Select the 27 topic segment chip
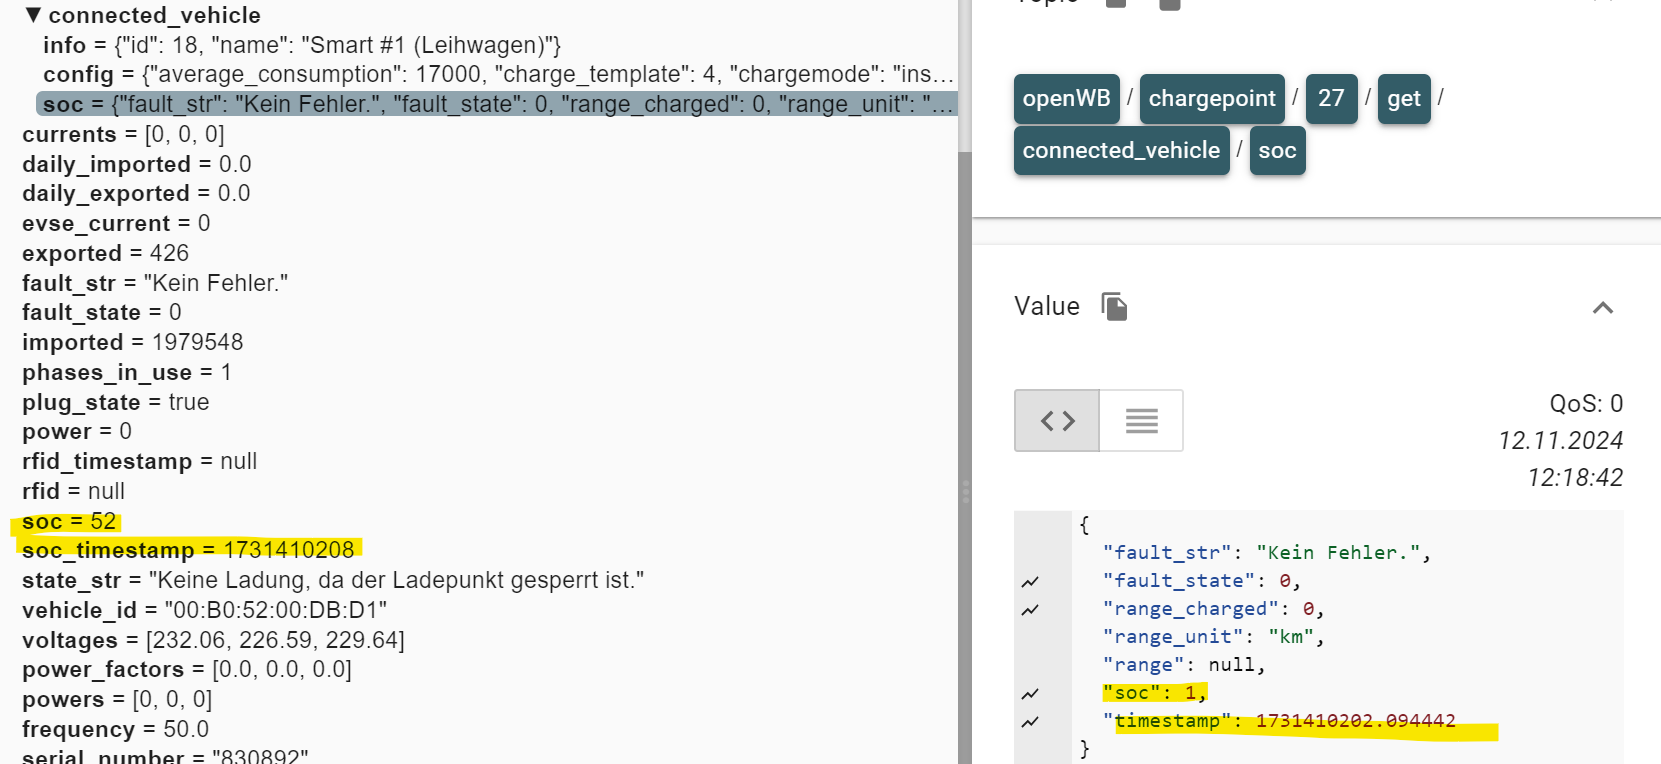Image resolution: width=1661 pixels, height=764 pixels. (1330, 99)
